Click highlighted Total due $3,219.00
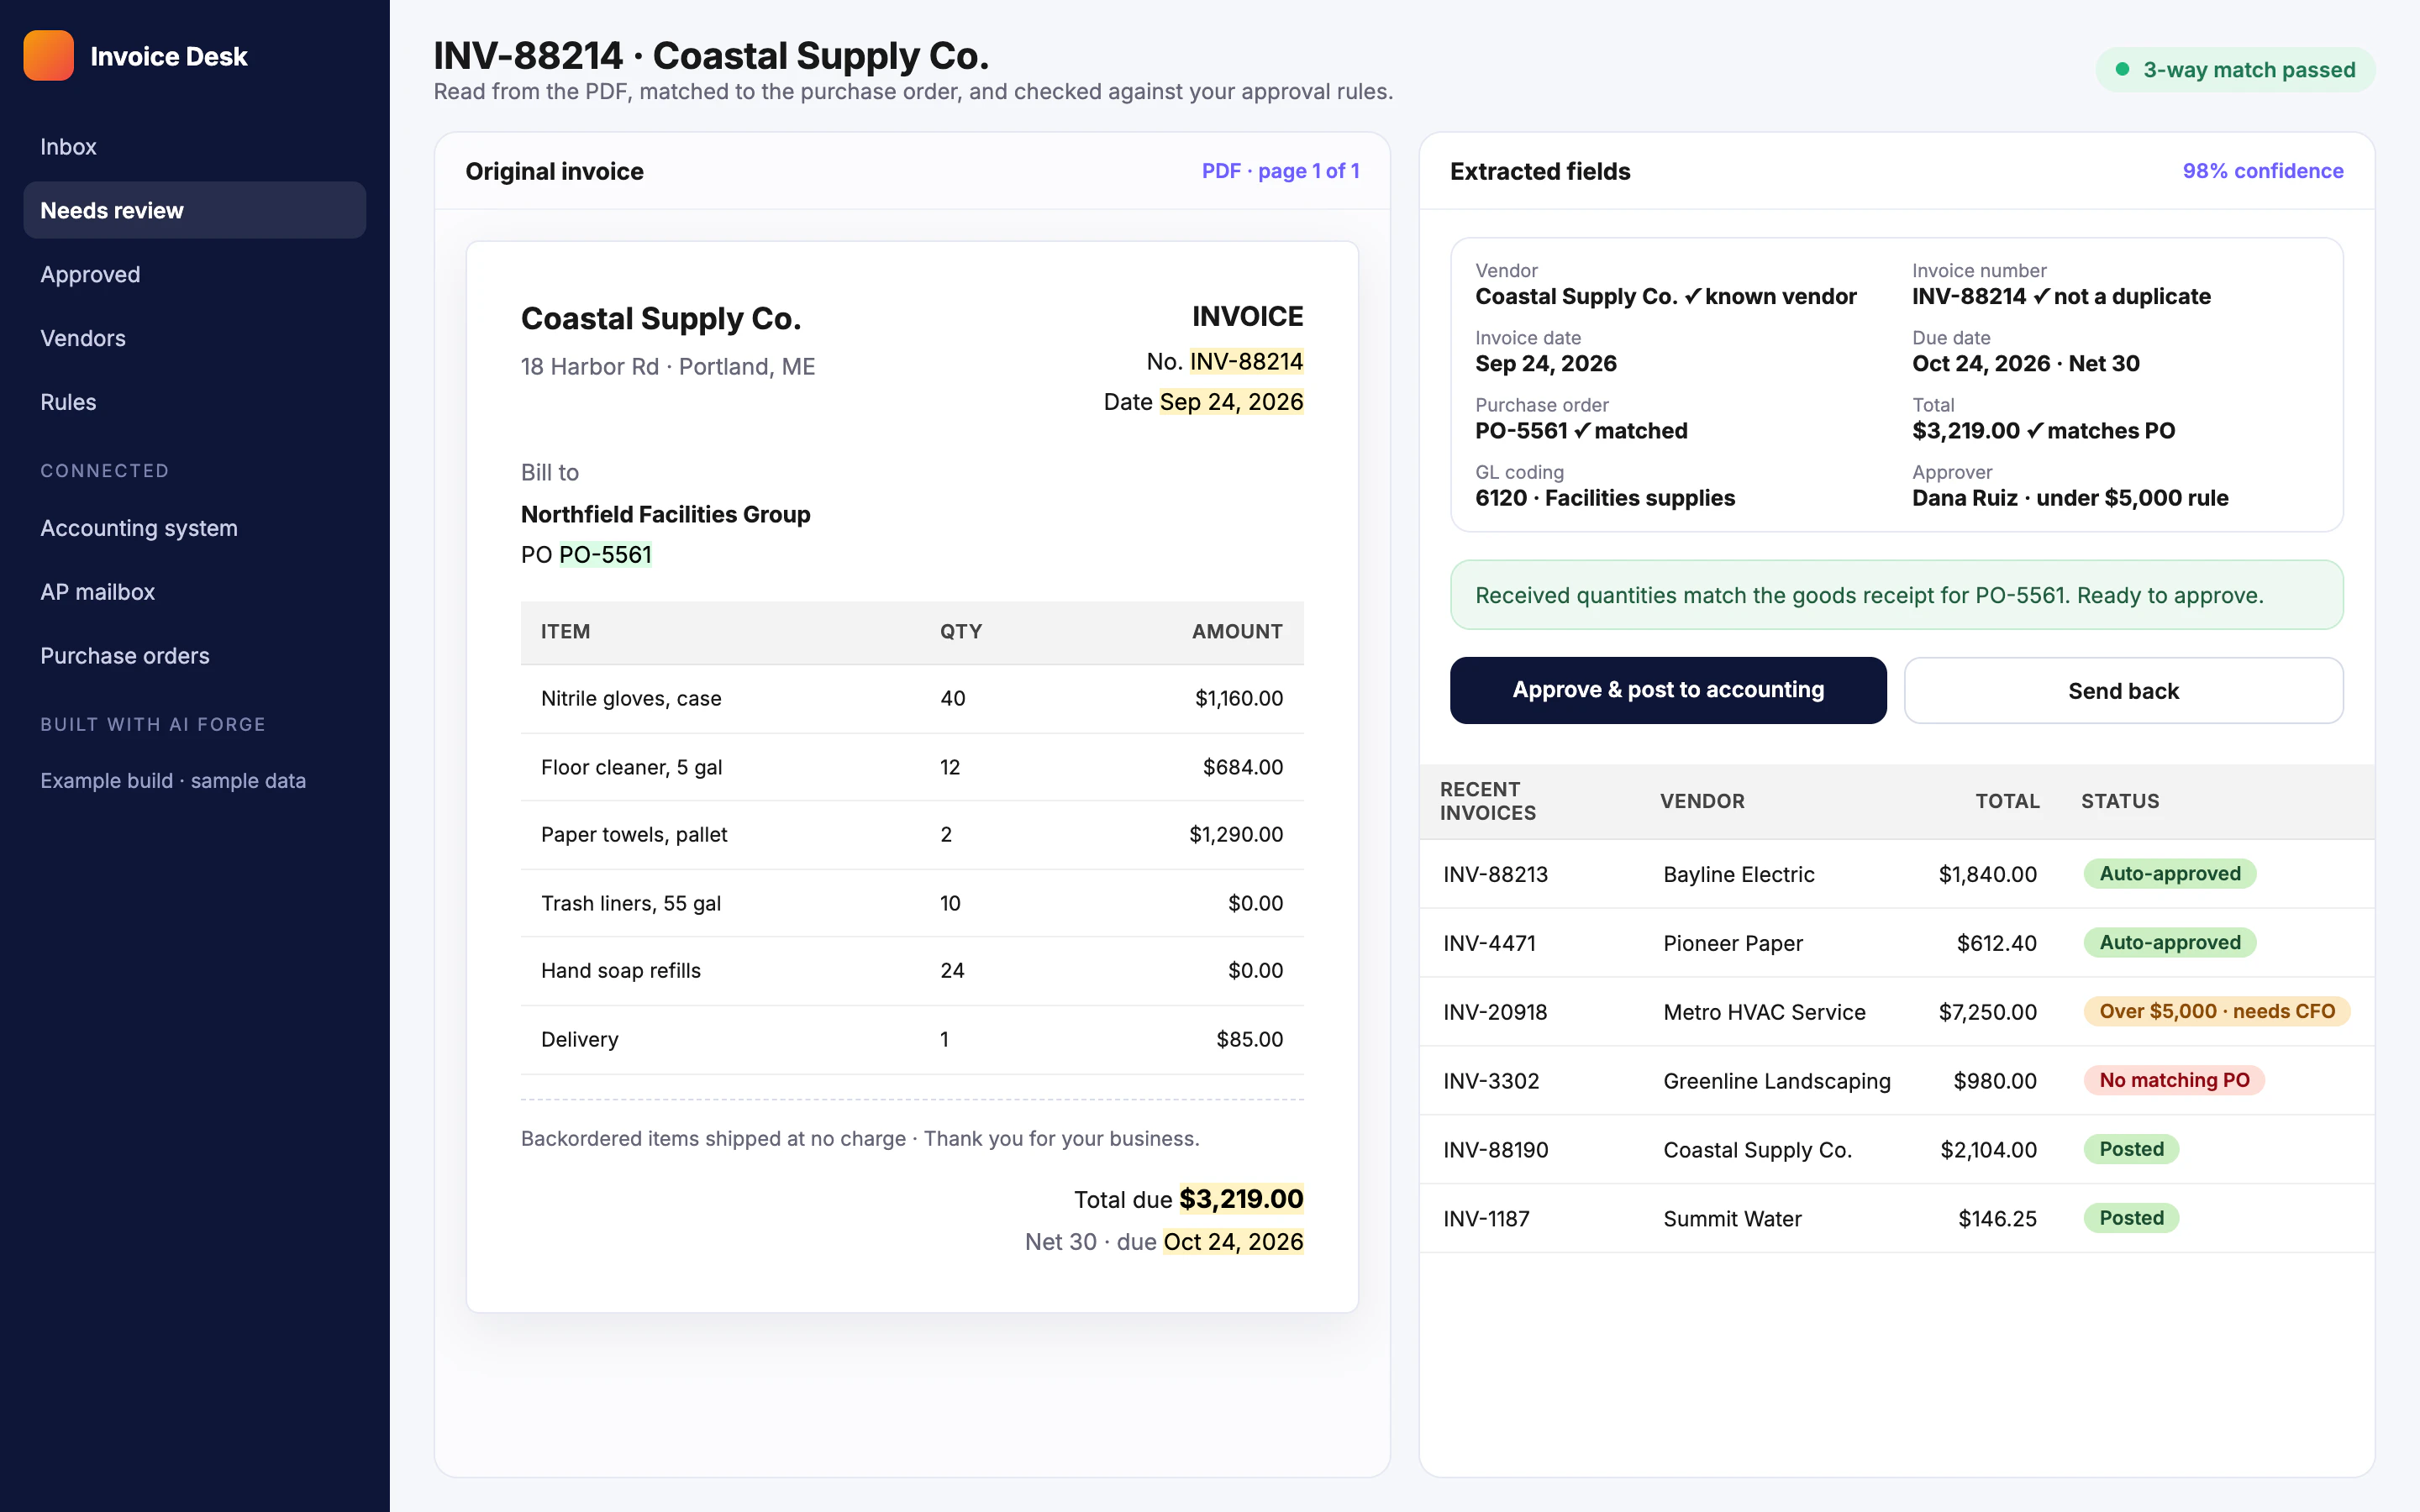This screenshot has width=2420, height=1512. click(x=1240, y=1199)
